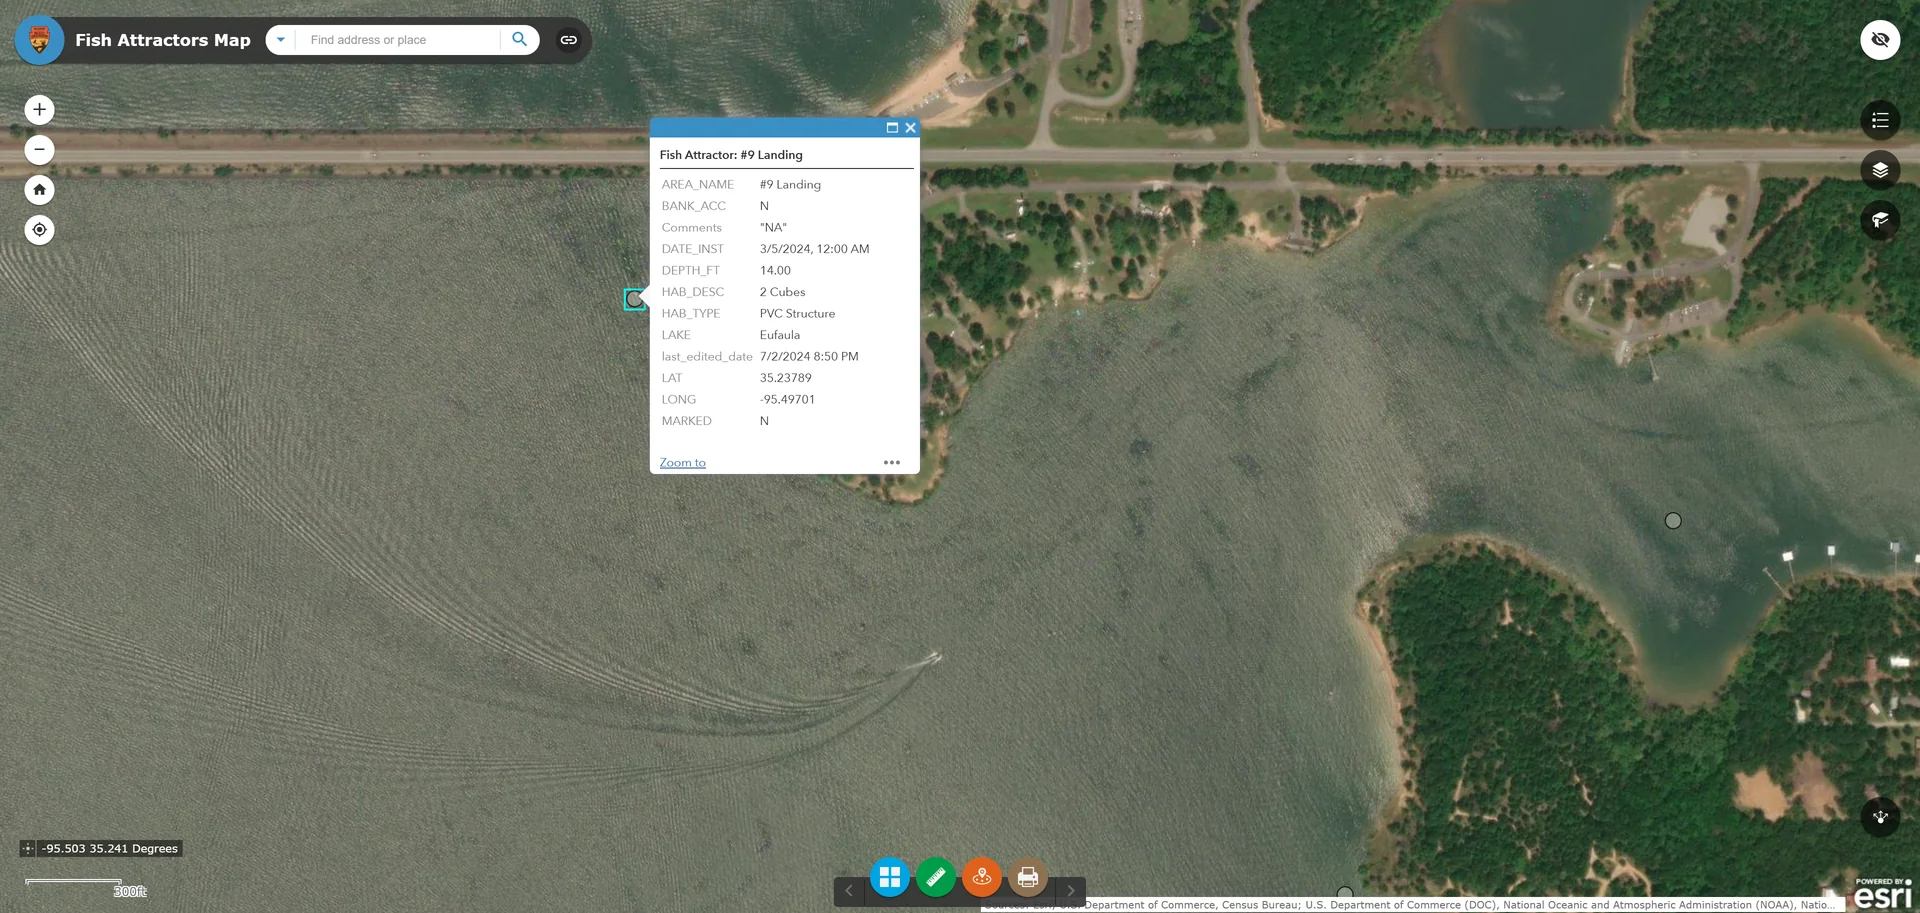This screenshot has height=913, width=1920.
Task: Click the coordinates readout '-95.503 35.241 Degrees'
Action: tap(110, 848)
